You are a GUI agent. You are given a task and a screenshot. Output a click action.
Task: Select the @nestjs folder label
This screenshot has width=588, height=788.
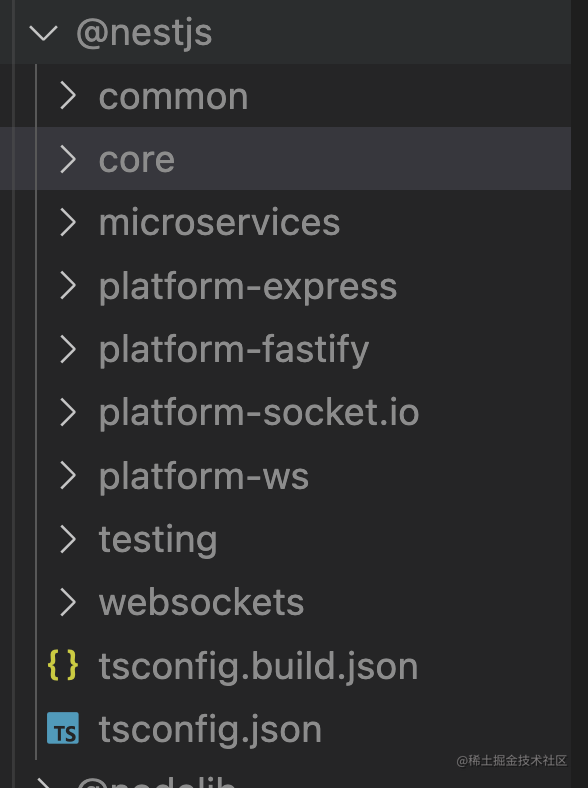[144, 34]
